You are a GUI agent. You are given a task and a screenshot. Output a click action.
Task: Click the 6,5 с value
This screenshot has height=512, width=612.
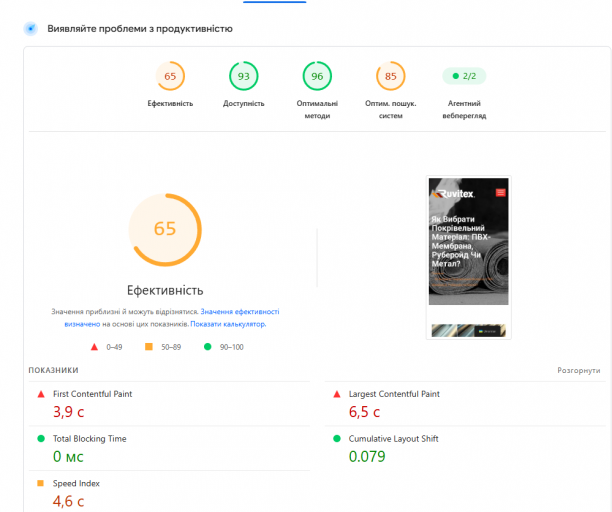[364, 412]
